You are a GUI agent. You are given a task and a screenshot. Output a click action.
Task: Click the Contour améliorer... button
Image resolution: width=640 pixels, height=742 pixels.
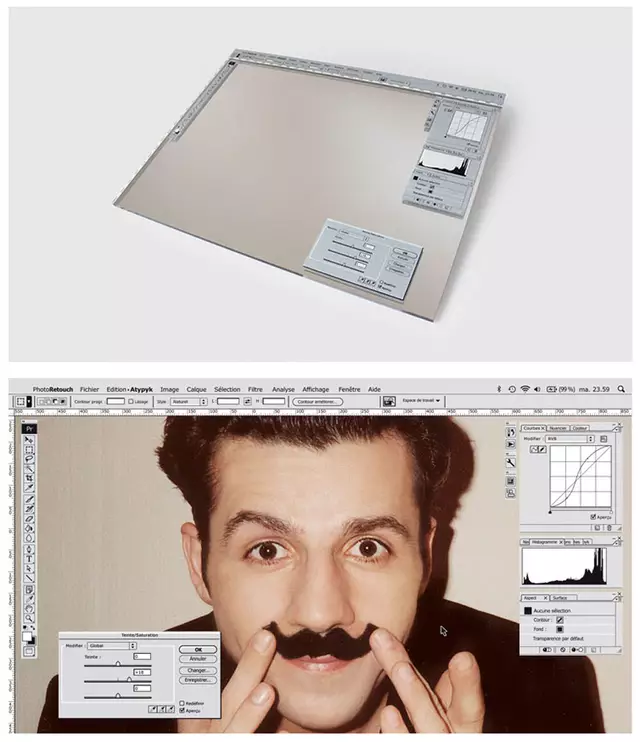(x=317, y=401)
